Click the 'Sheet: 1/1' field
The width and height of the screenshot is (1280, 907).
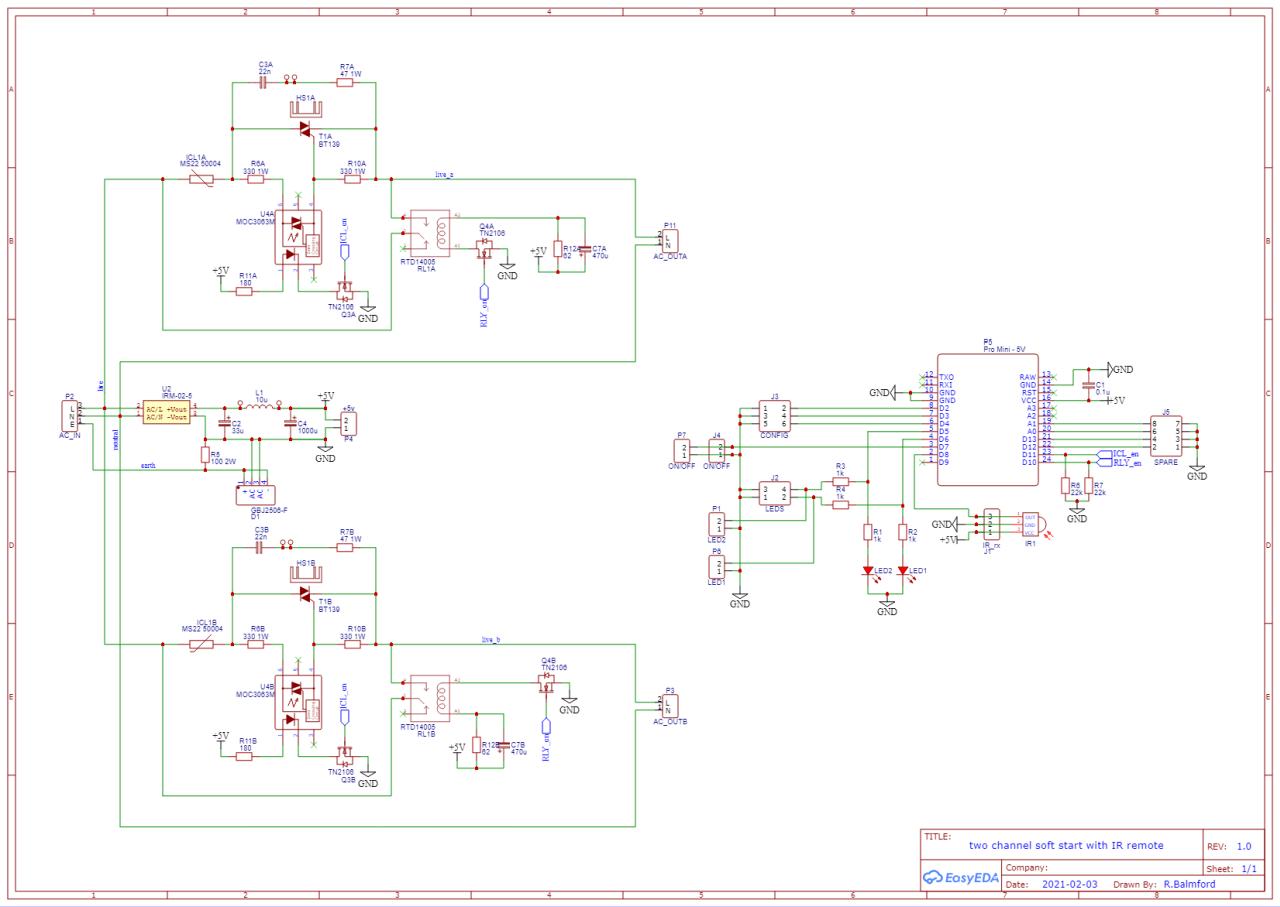(1231, 870)
